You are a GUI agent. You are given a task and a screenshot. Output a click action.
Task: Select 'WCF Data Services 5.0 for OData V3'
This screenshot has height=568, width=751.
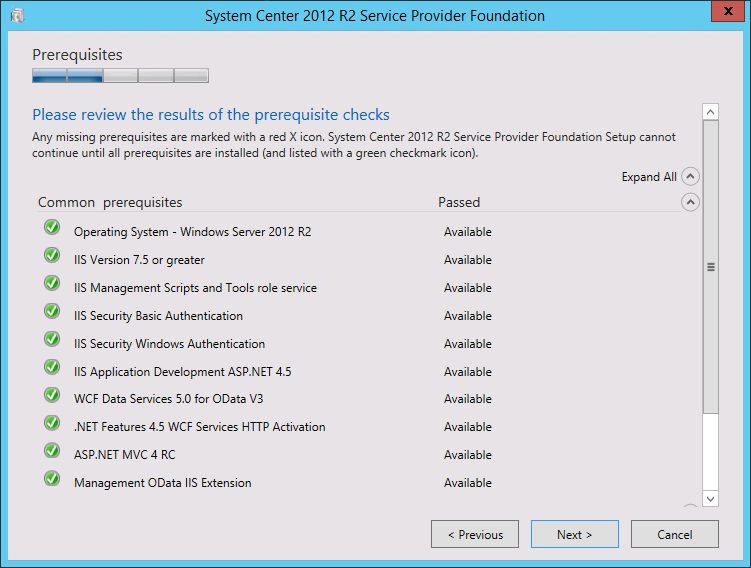[169, 399]
